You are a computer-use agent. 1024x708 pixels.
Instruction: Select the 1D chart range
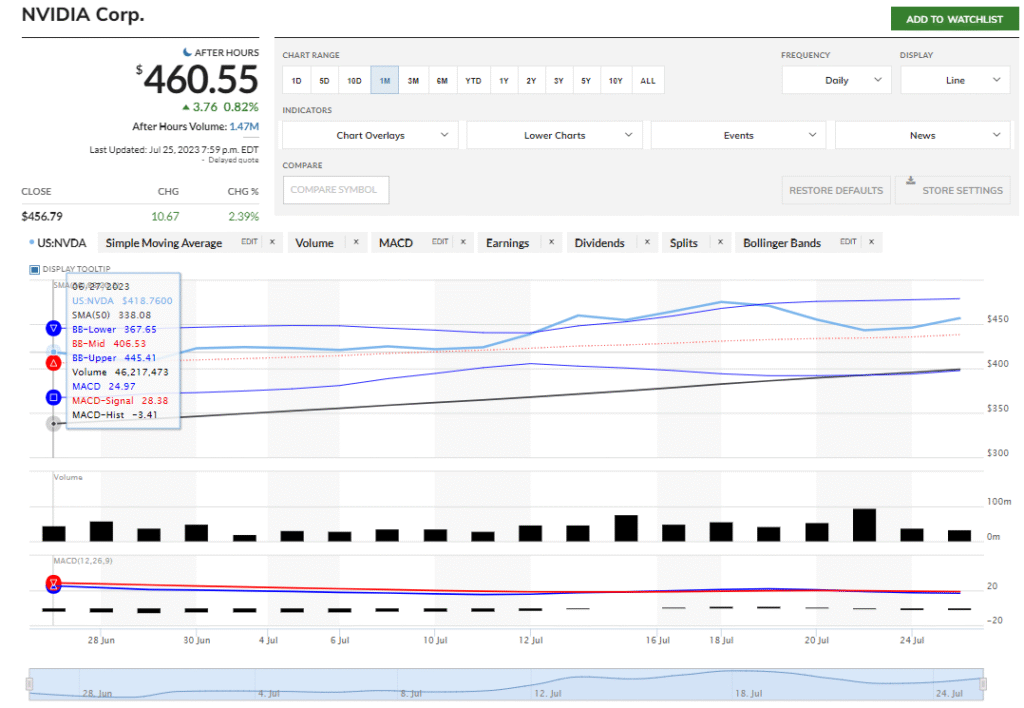tap(296, 80)
